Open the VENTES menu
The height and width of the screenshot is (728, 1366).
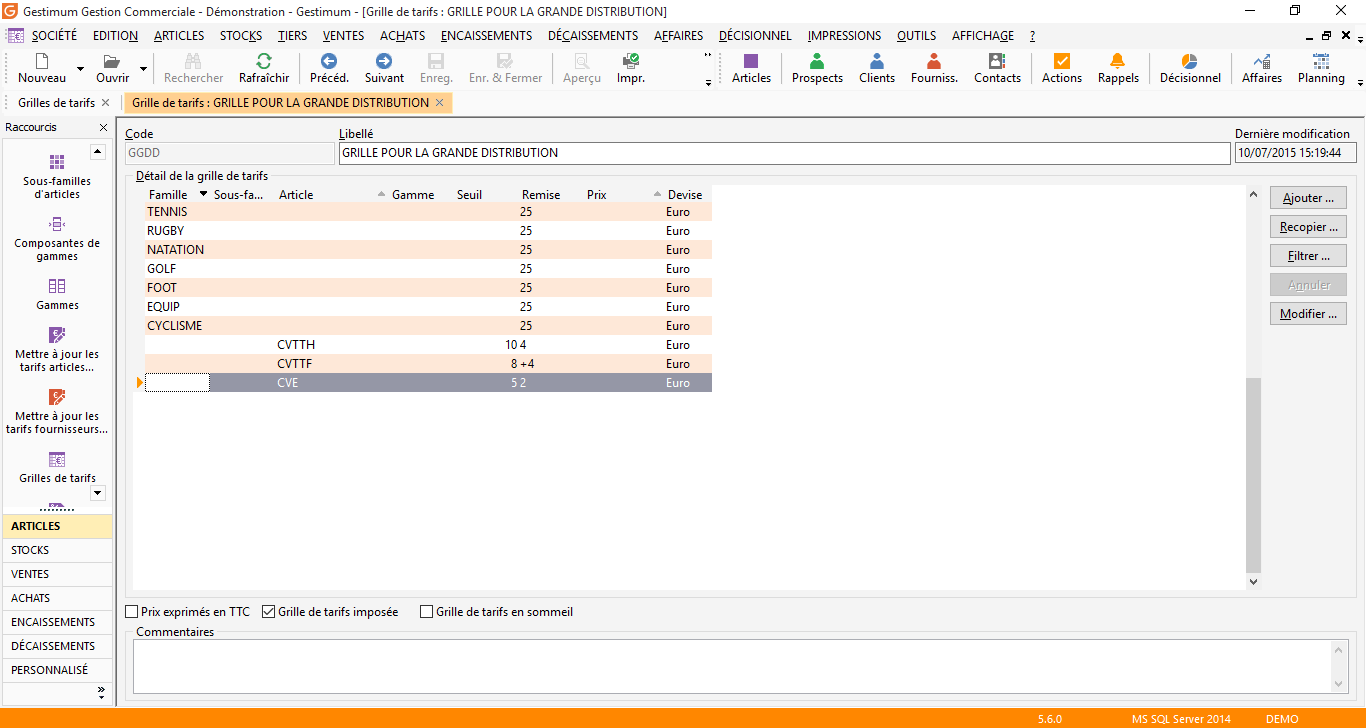coord(343,36)
